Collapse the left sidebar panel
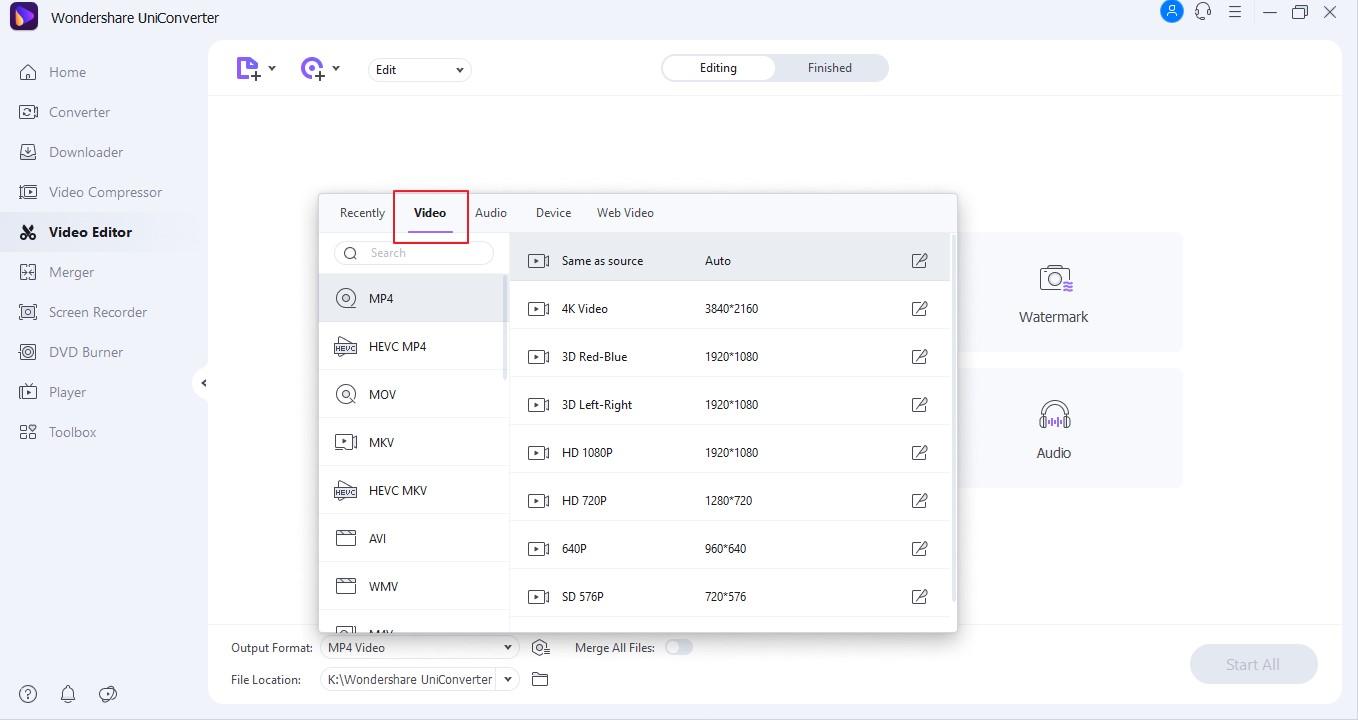This screenshot has width=1358, height=720. 203,383
